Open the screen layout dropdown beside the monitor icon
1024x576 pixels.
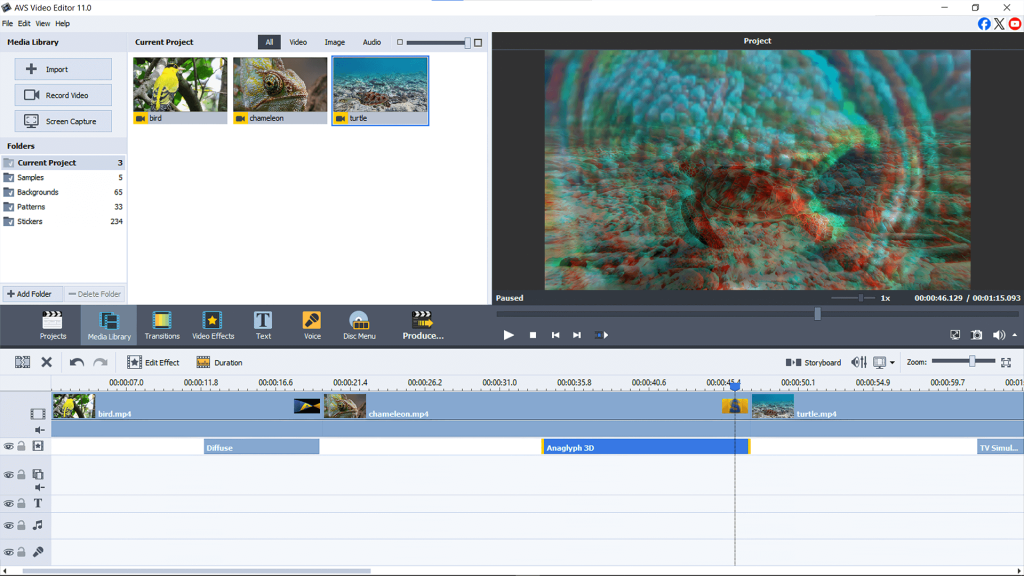coord(892,362)
